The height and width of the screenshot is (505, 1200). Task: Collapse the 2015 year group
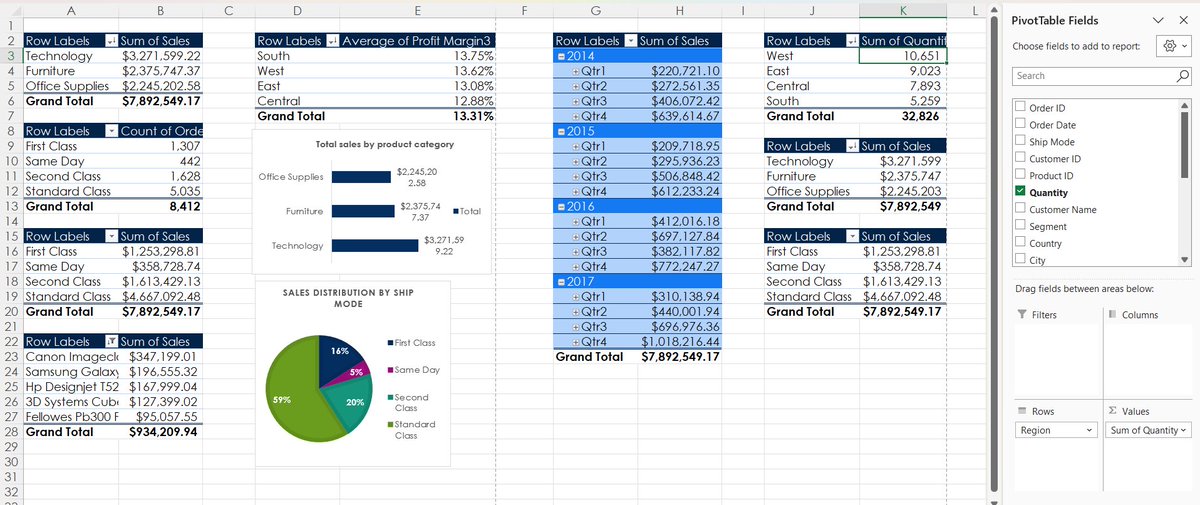point(560,131)
